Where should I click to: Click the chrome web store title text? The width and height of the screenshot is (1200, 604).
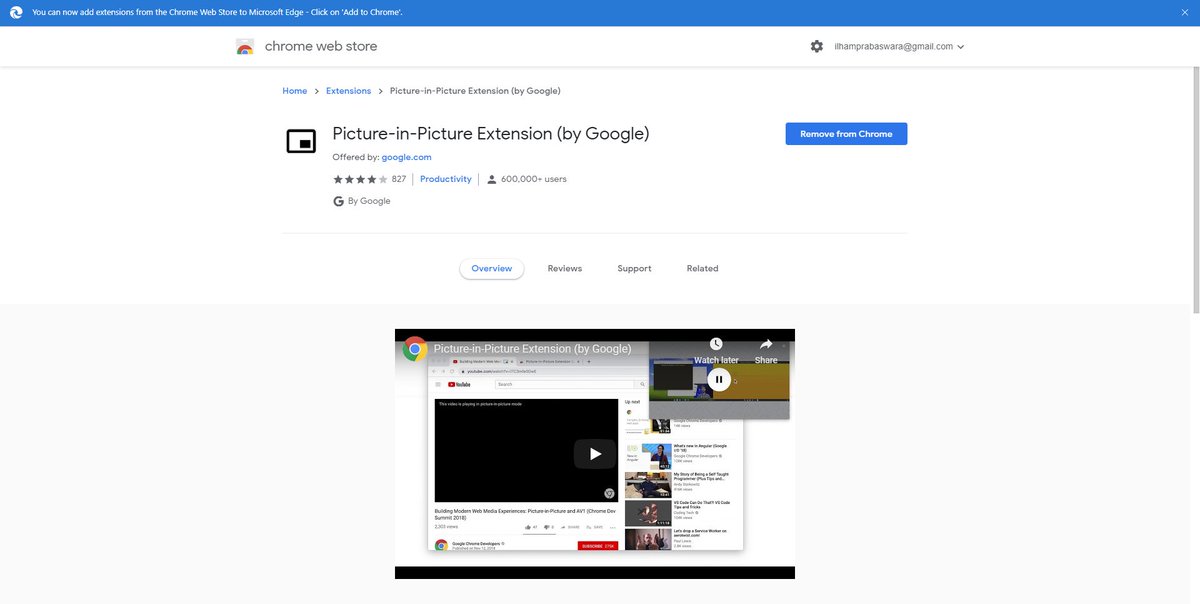tap(321, 46)
